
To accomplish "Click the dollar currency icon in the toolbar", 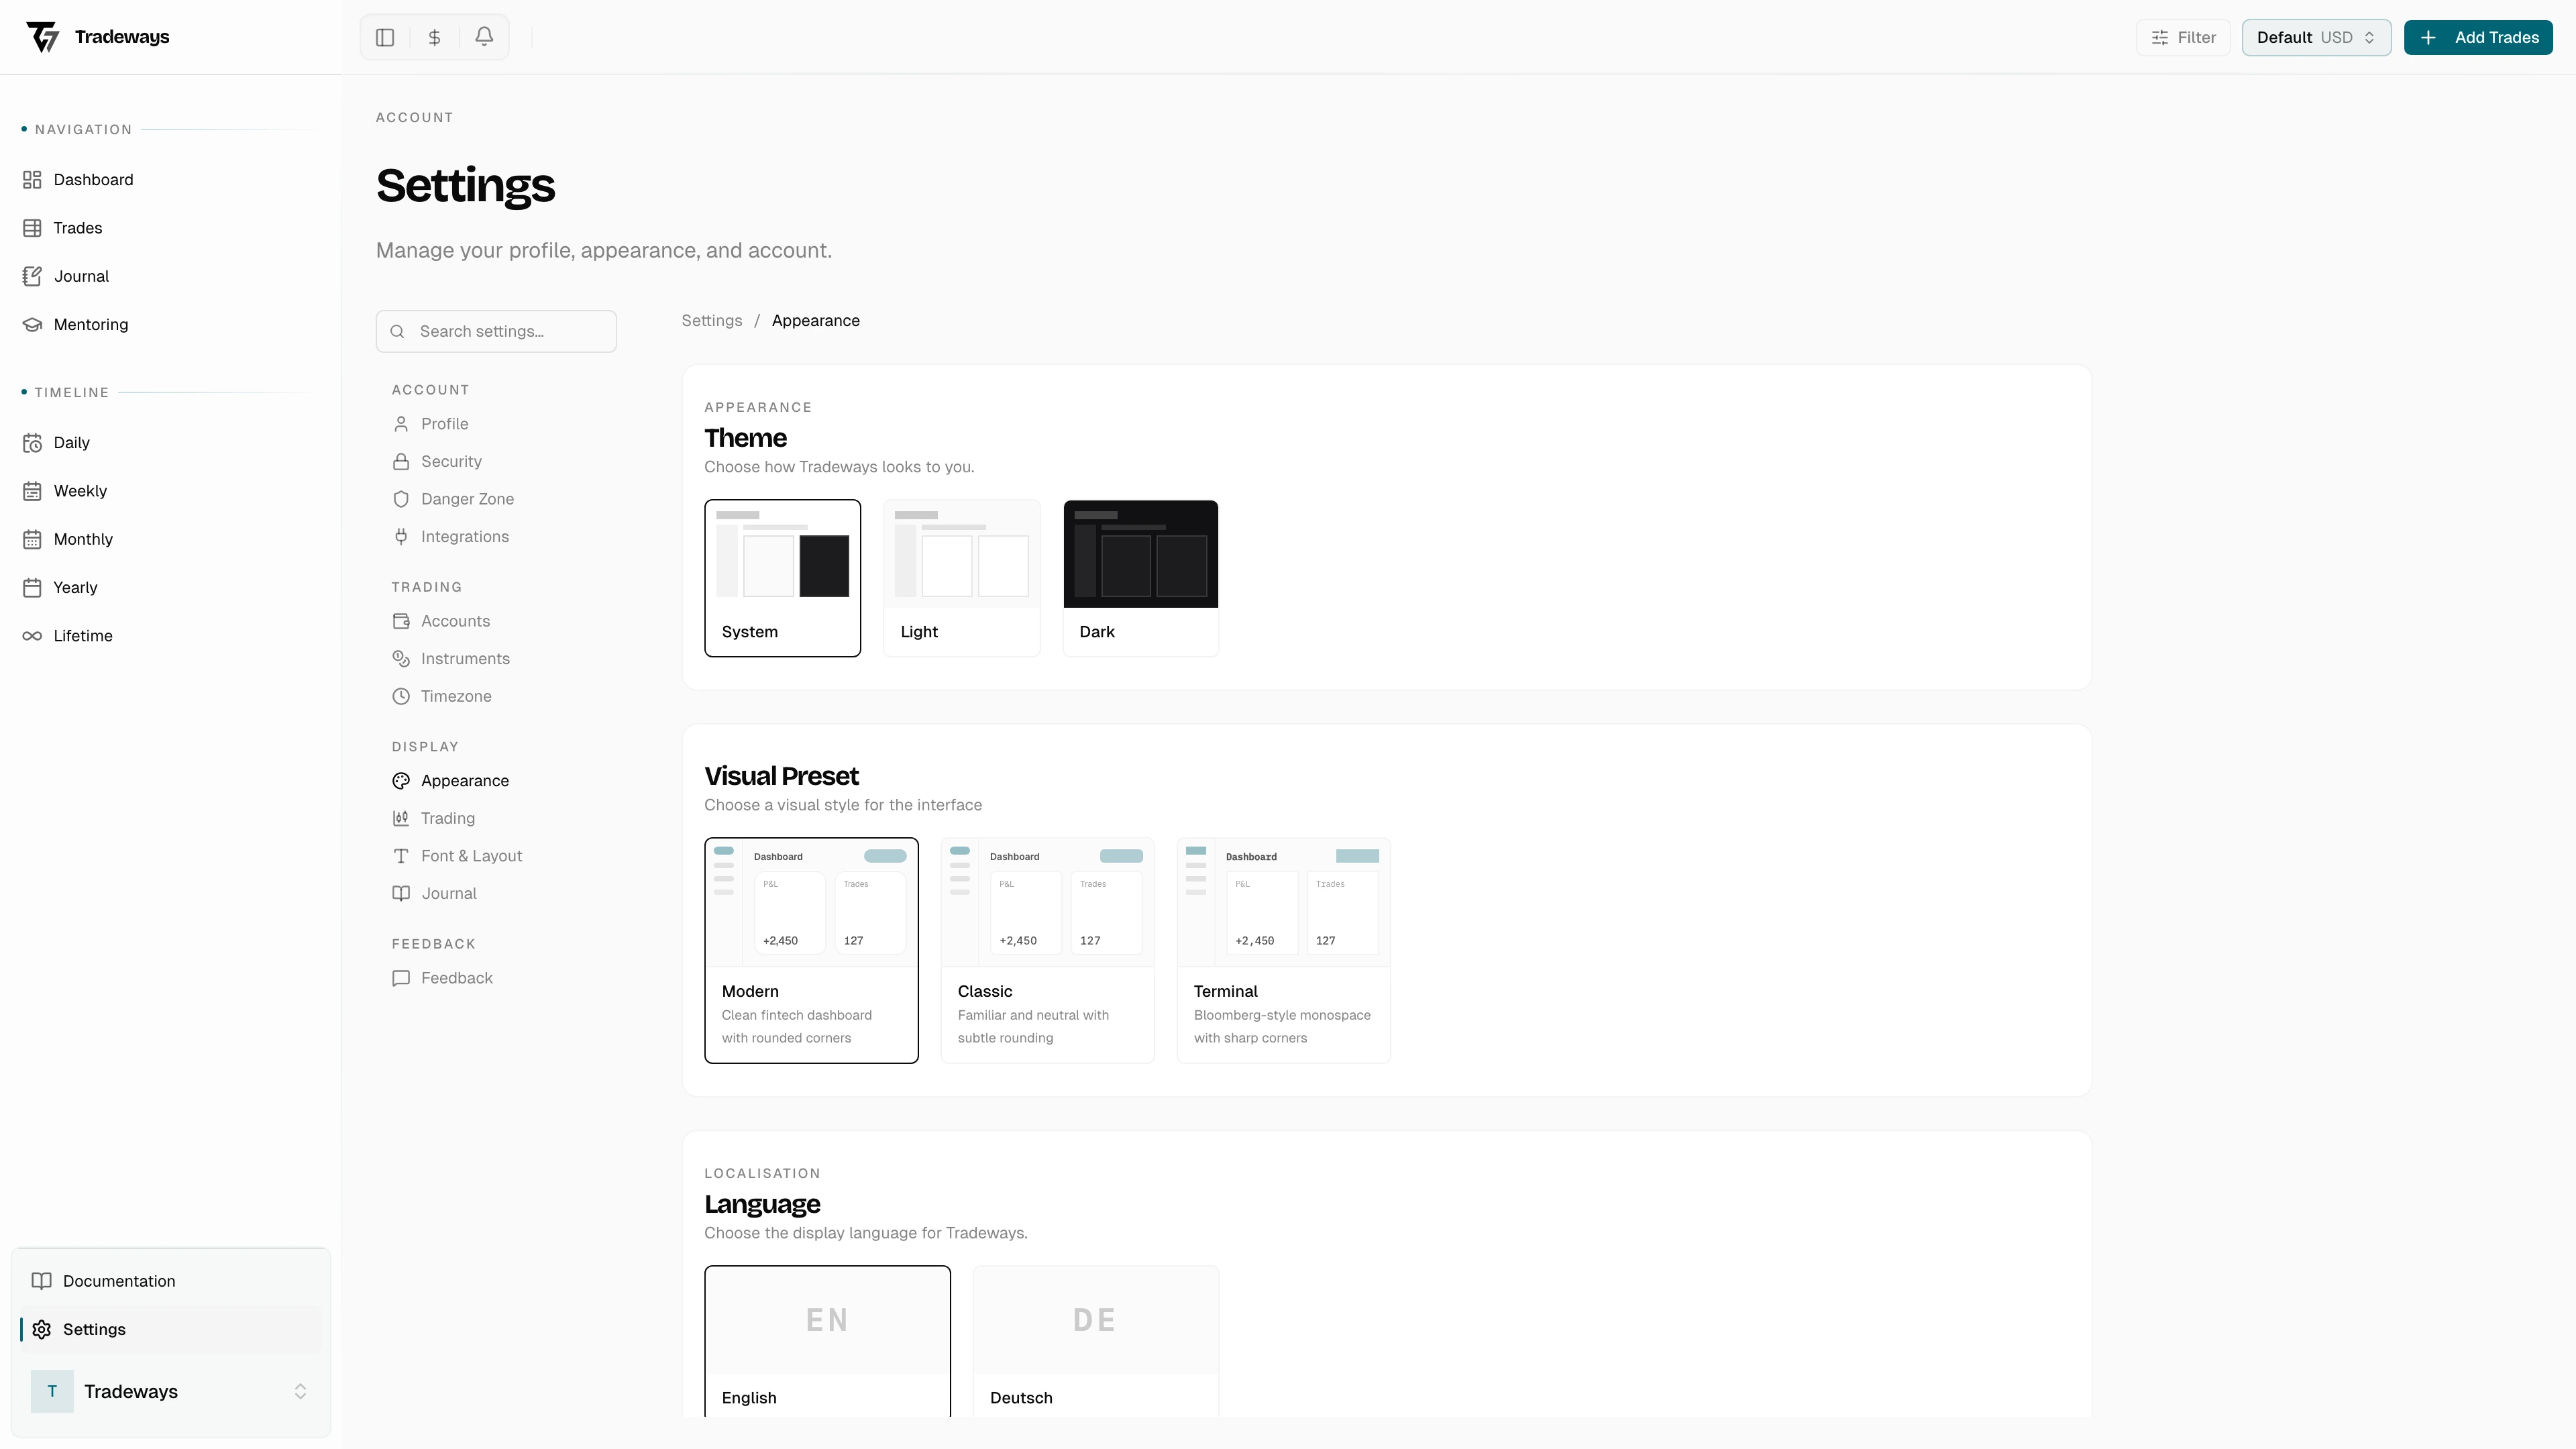I will 434,37.
